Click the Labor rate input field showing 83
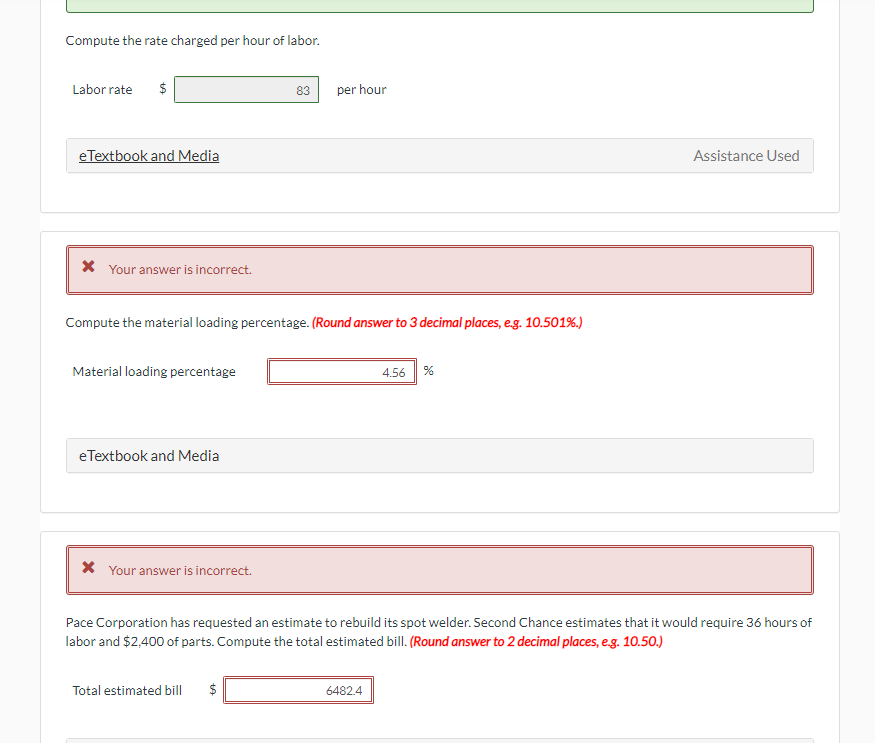The height and width of the screenshot is (743, 875). [246, 89]
